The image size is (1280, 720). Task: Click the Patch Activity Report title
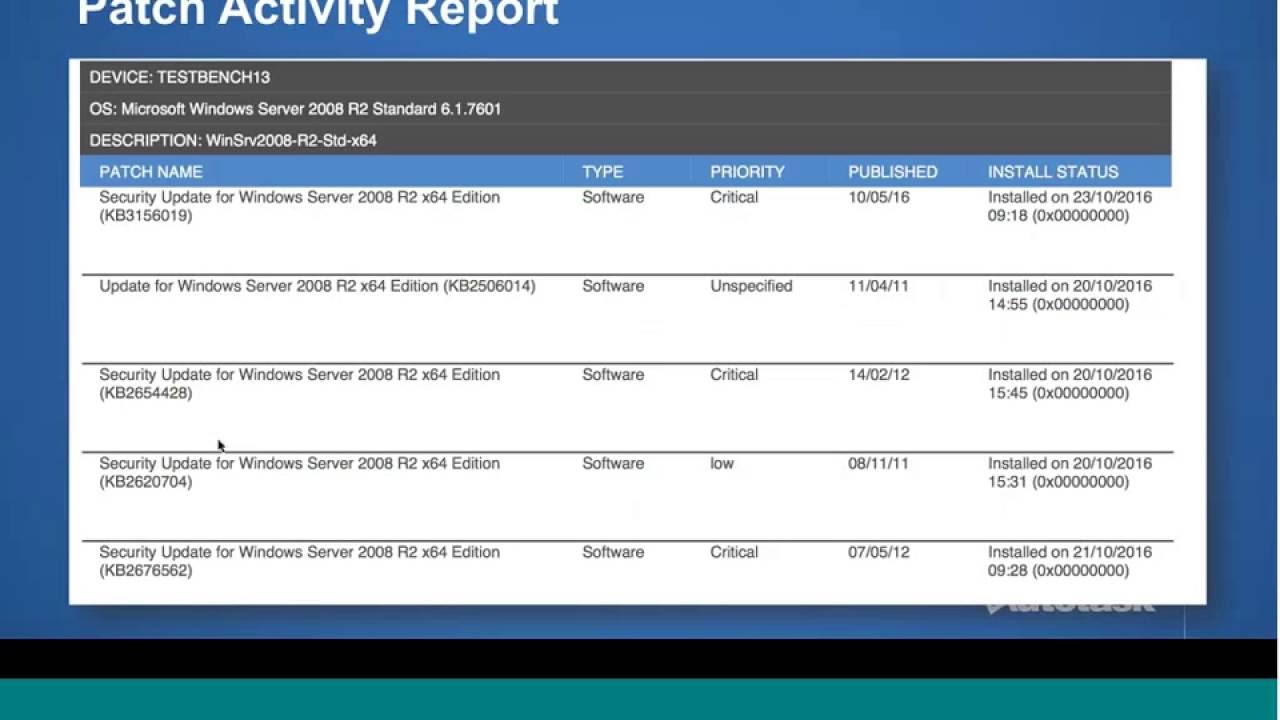tap(318, 13)
